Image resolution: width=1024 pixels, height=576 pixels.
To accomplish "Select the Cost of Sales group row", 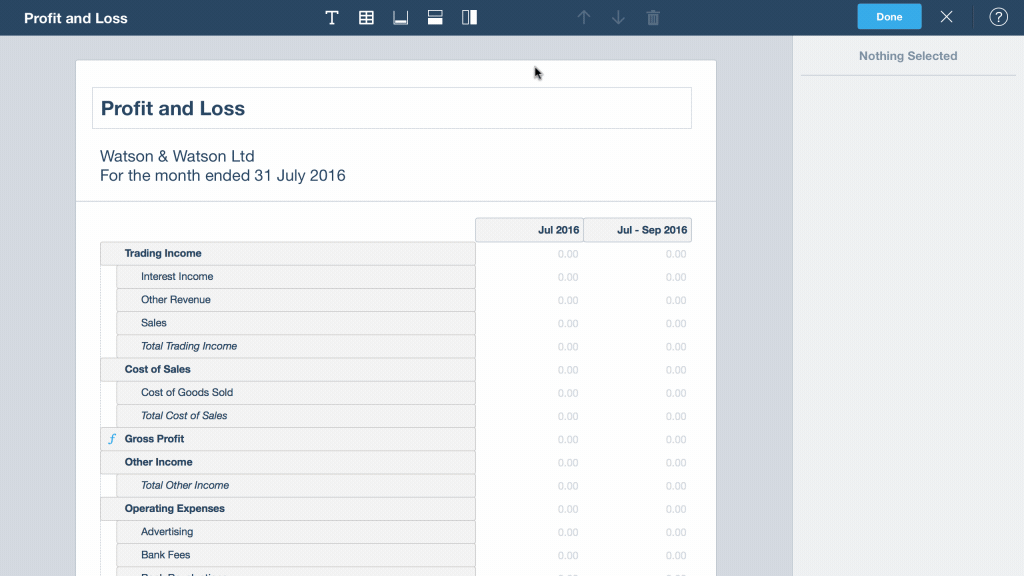I will tap(288, 369).
